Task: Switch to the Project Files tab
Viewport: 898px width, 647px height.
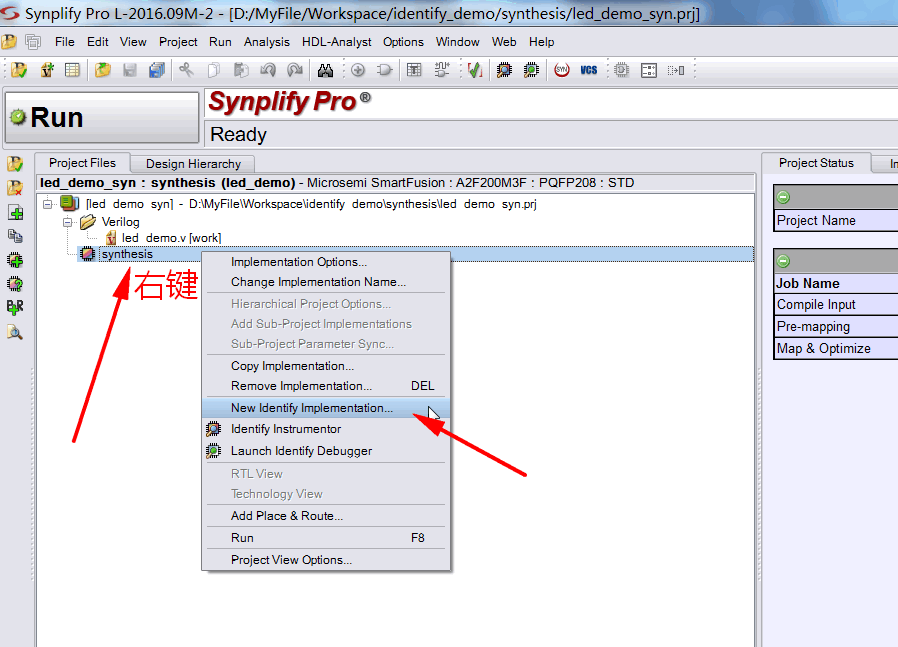Action: pos(82,163)
